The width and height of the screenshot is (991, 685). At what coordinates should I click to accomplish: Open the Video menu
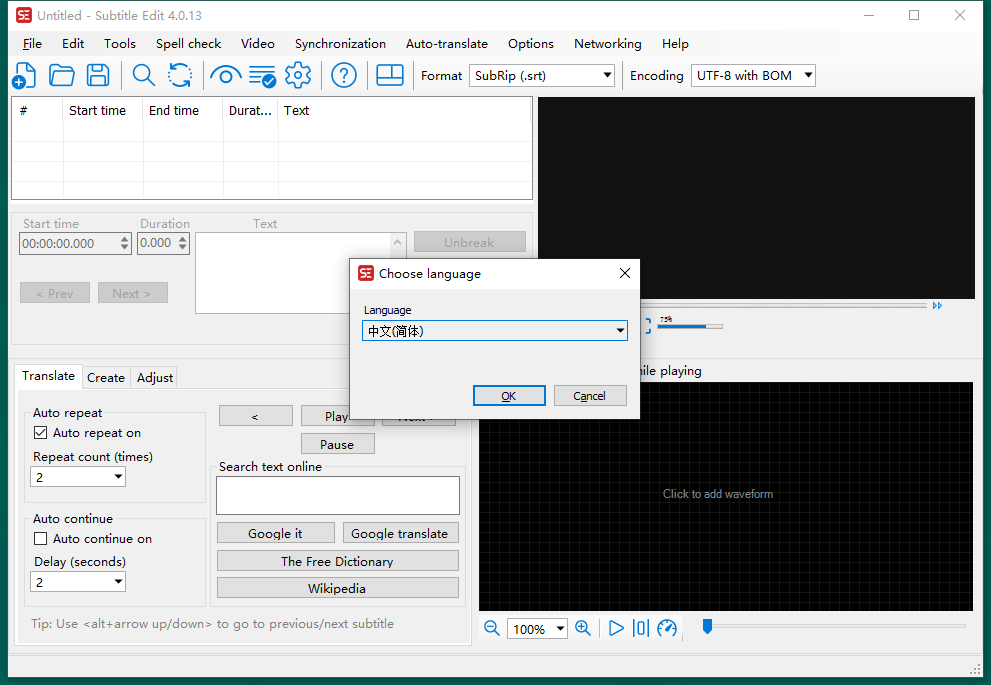click(x=258, y=44)
